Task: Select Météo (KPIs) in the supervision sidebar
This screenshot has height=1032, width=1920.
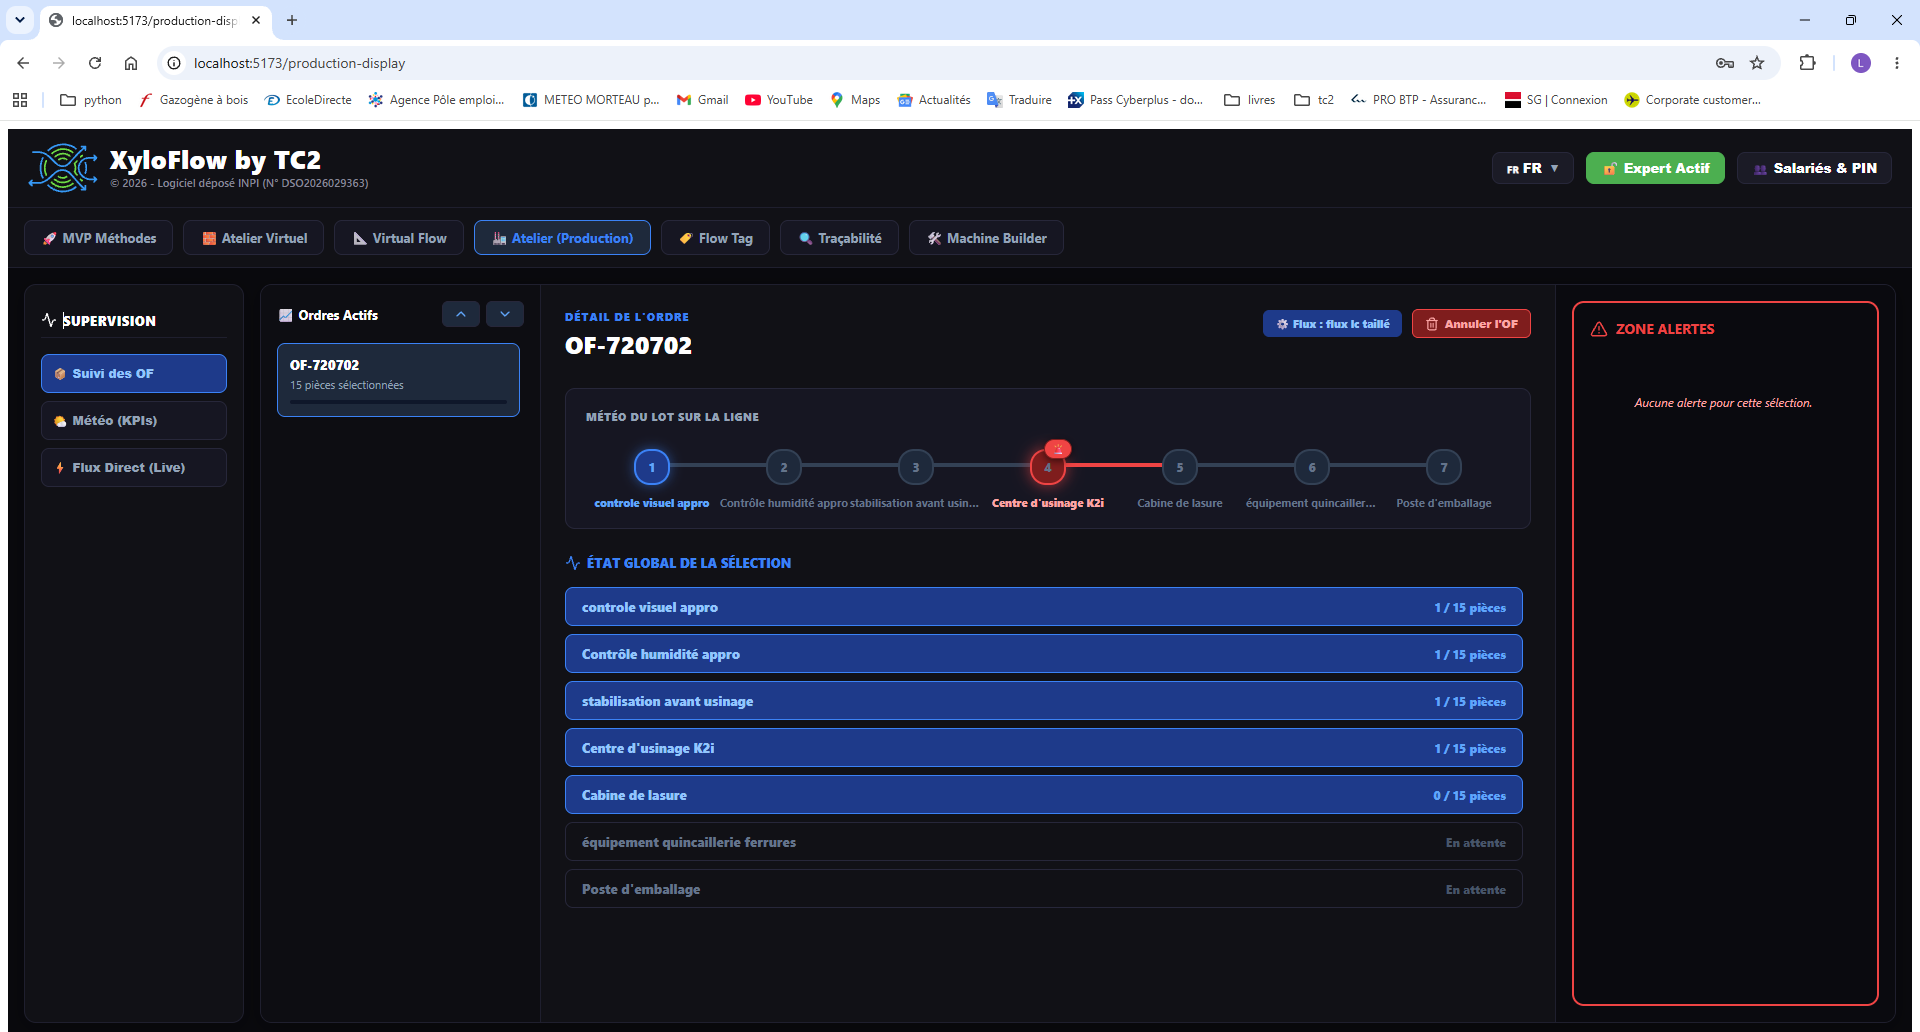Action: [134, 420]
